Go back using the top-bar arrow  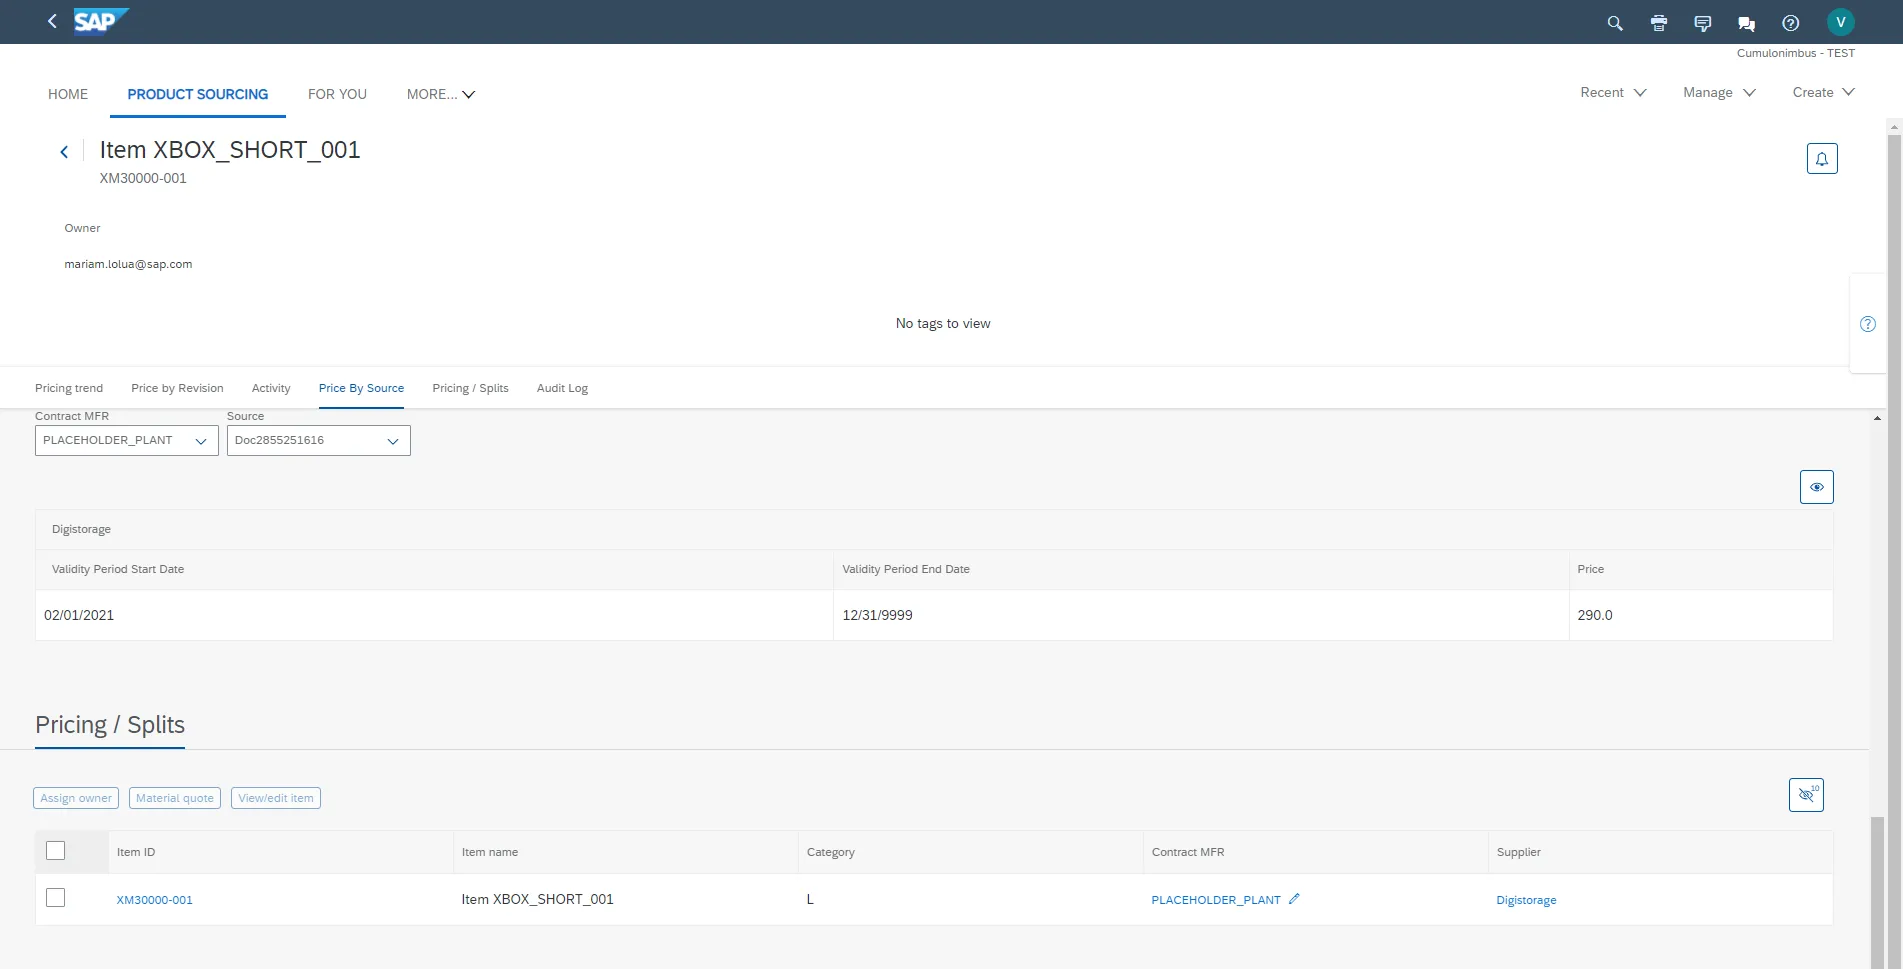click(52, 21)
